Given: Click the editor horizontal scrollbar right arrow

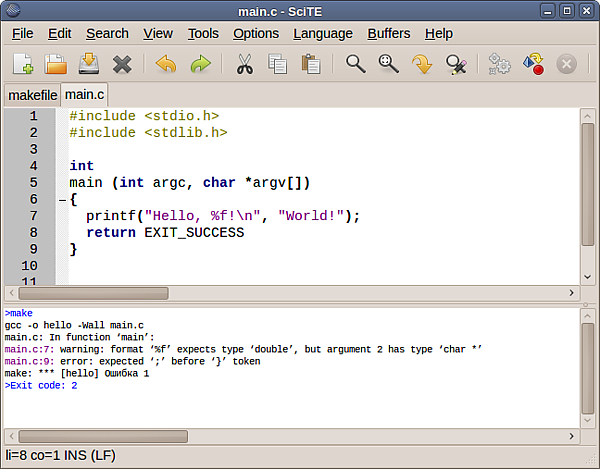Looking at the screenshot, I should pyautogui.click(x=572, y=293).
